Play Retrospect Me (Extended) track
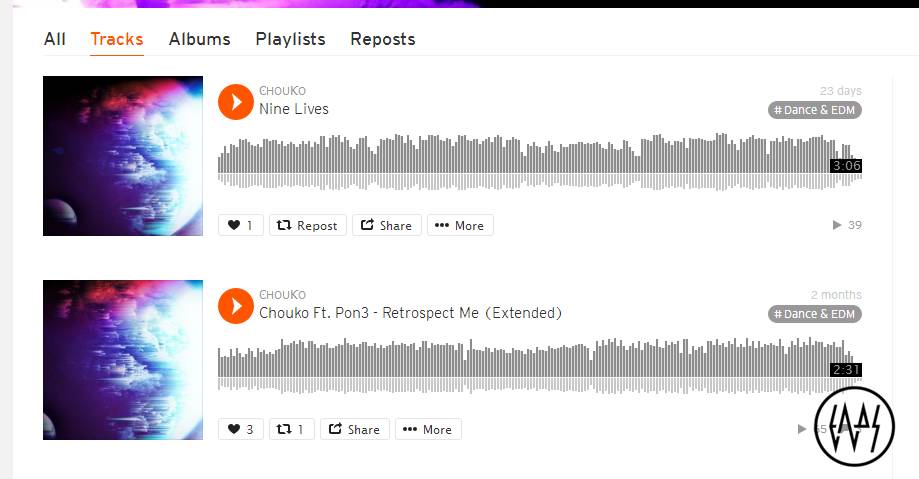Image resolution: width=919 pixels, height=479 pixels. coord(236,306)
